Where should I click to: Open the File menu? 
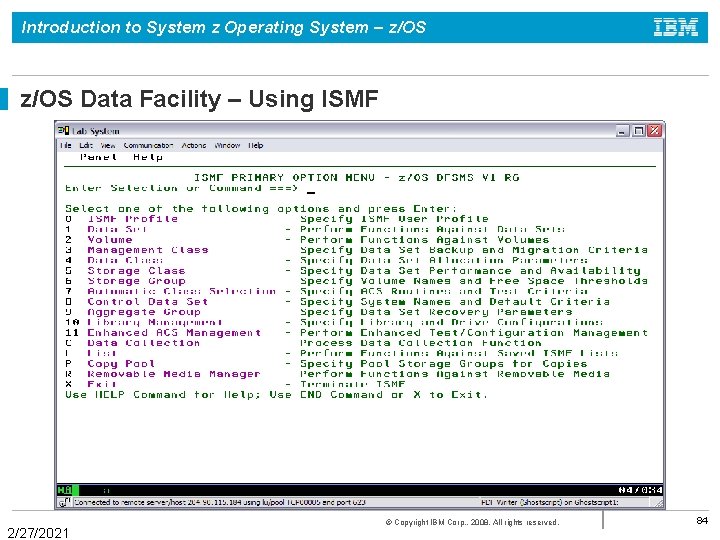[66, 145]
